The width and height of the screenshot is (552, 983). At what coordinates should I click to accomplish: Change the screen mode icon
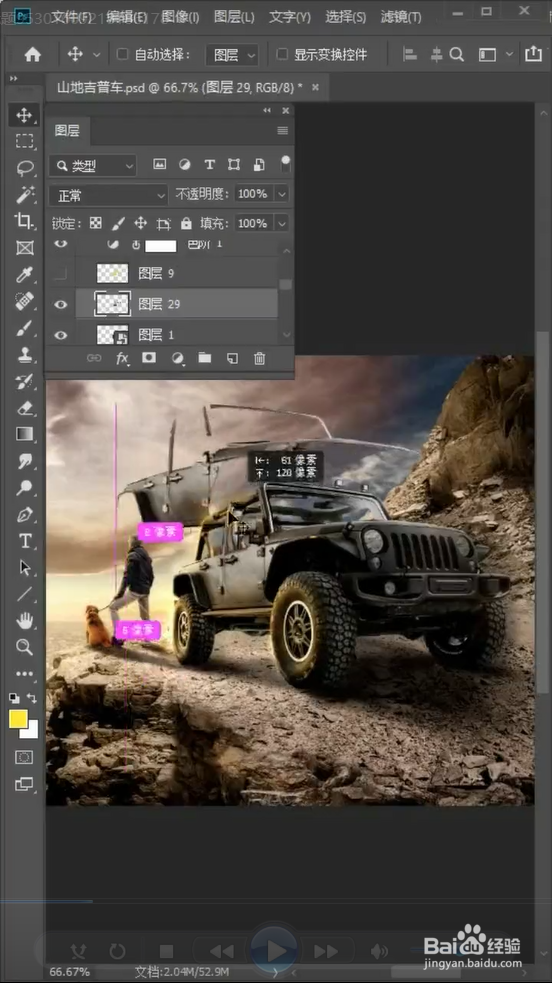point(24,784)
